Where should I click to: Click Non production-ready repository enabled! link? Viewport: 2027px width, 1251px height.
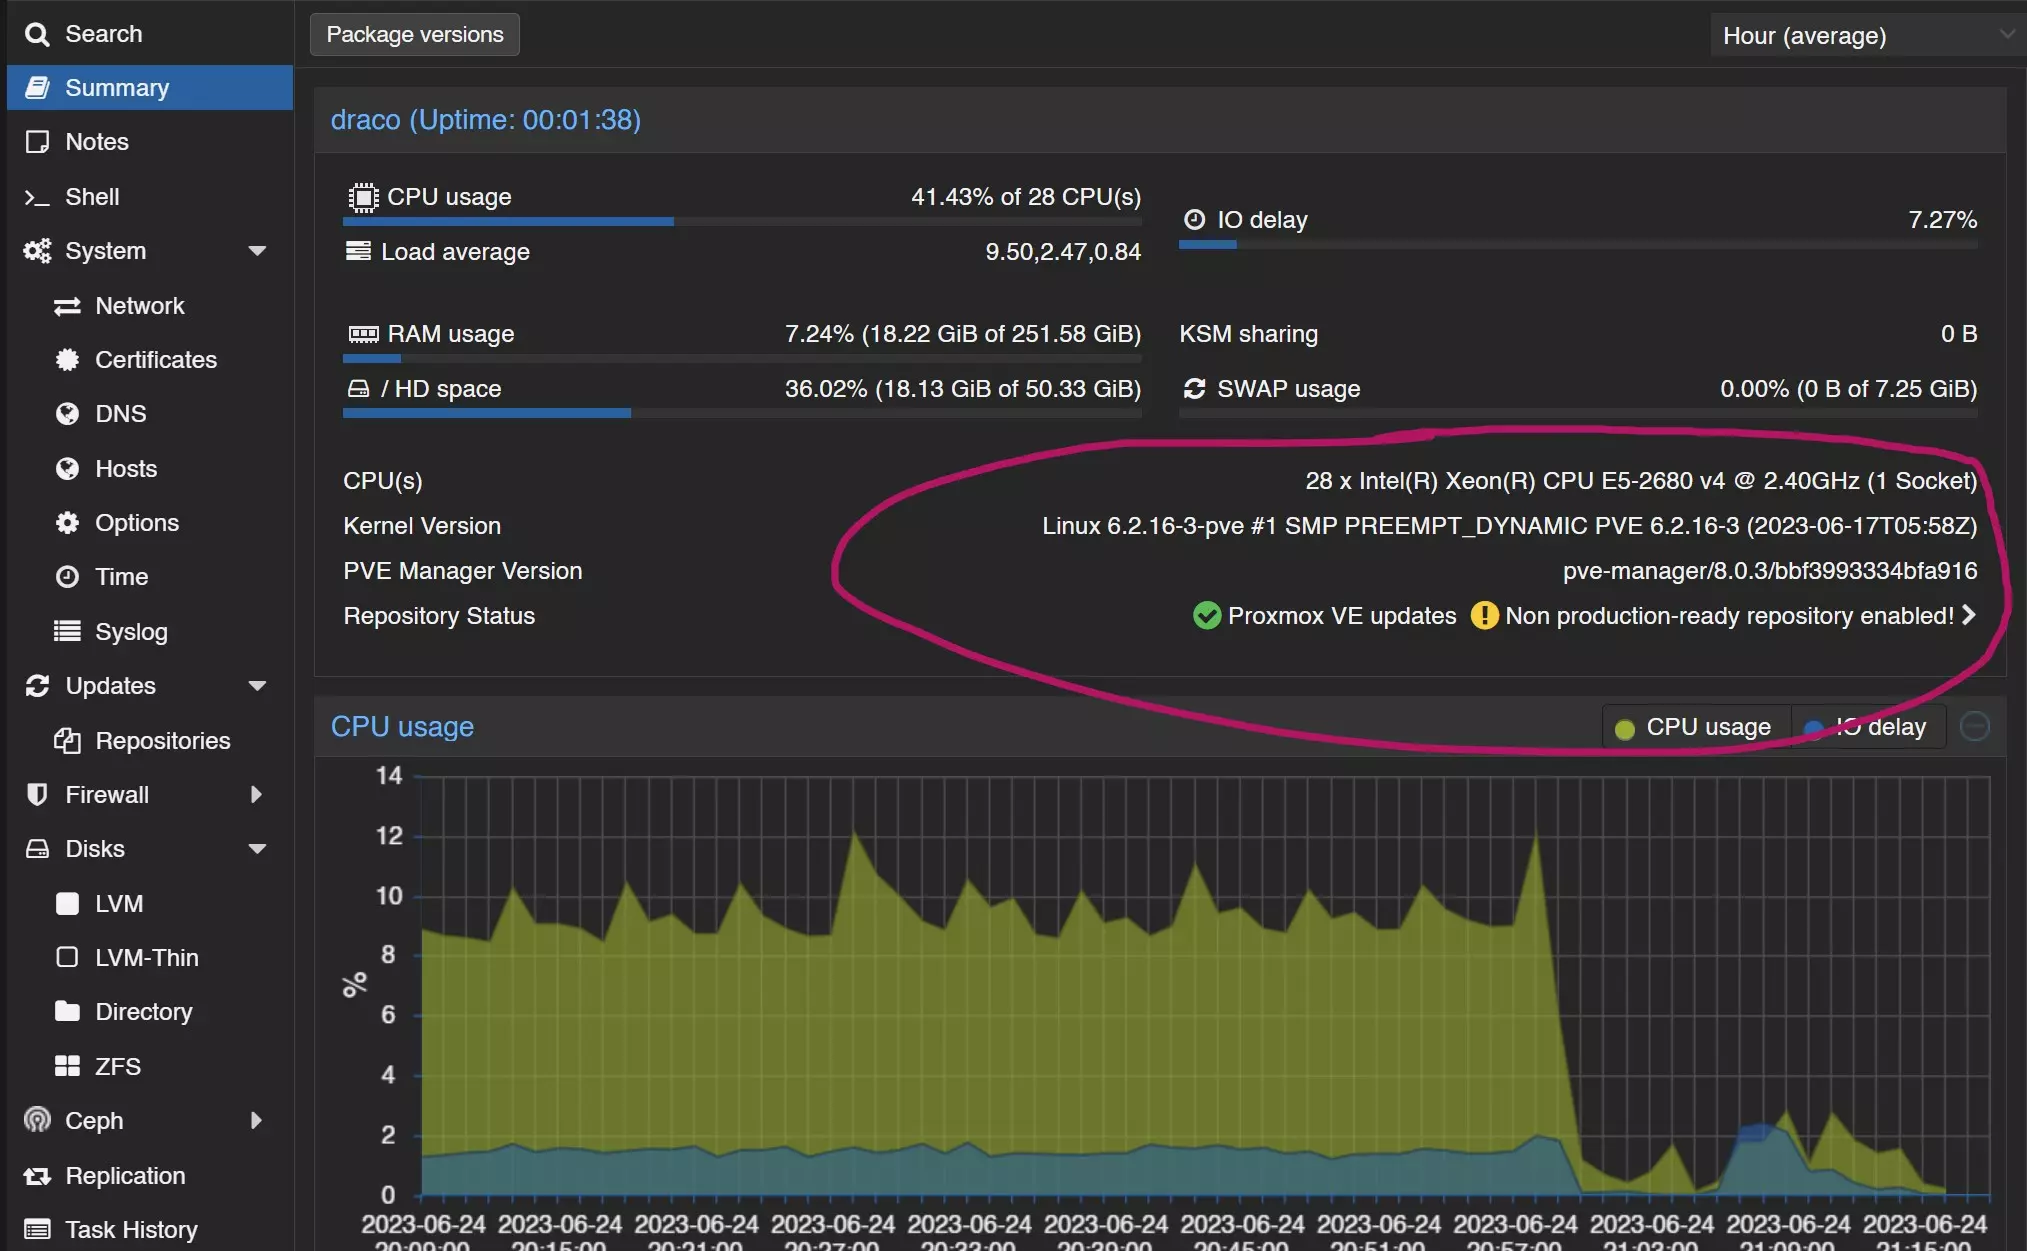(1729, 616)
